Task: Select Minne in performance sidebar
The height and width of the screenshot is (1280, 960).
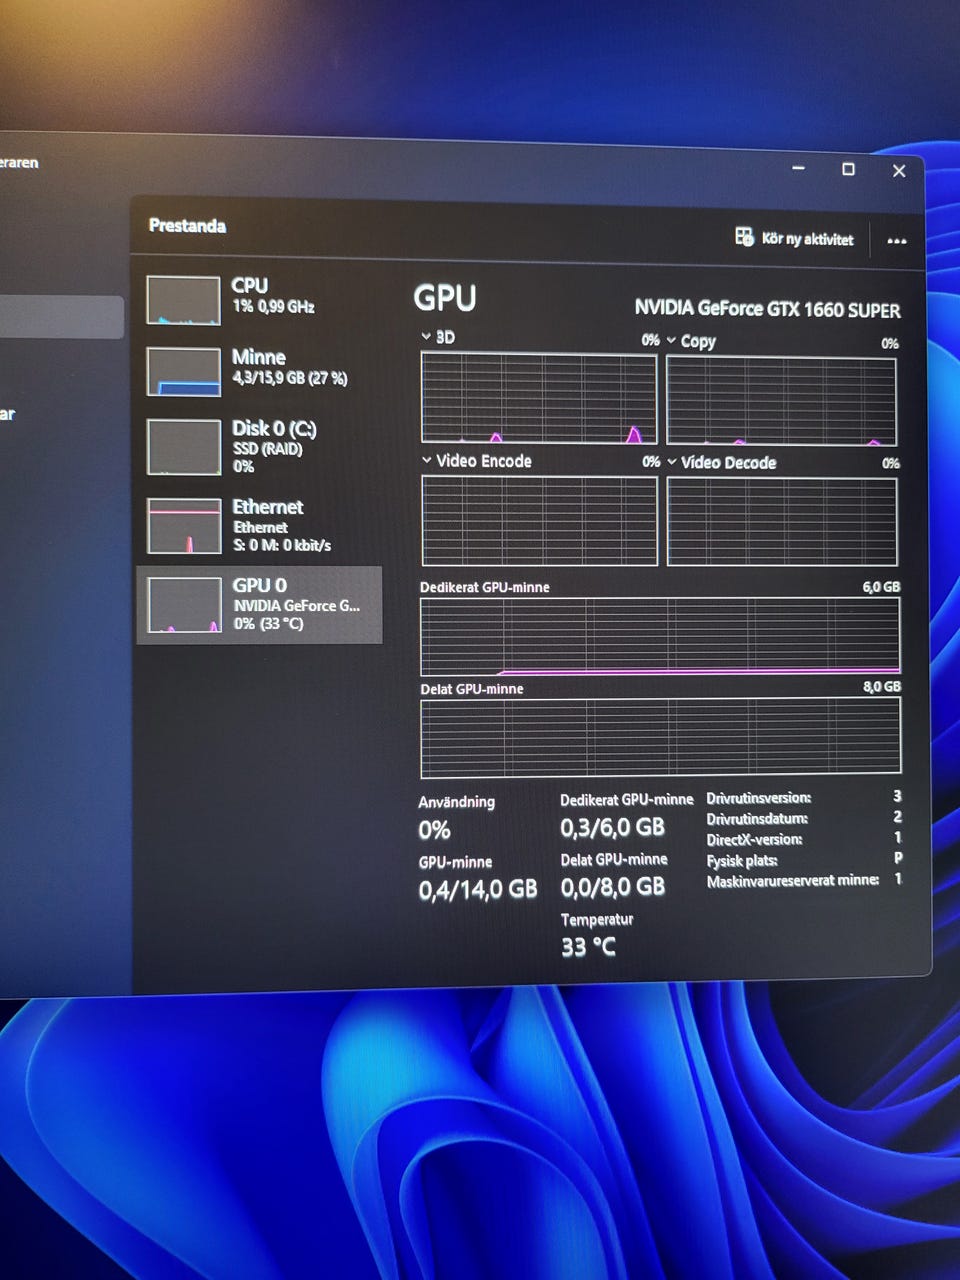Action: point(258,370)
